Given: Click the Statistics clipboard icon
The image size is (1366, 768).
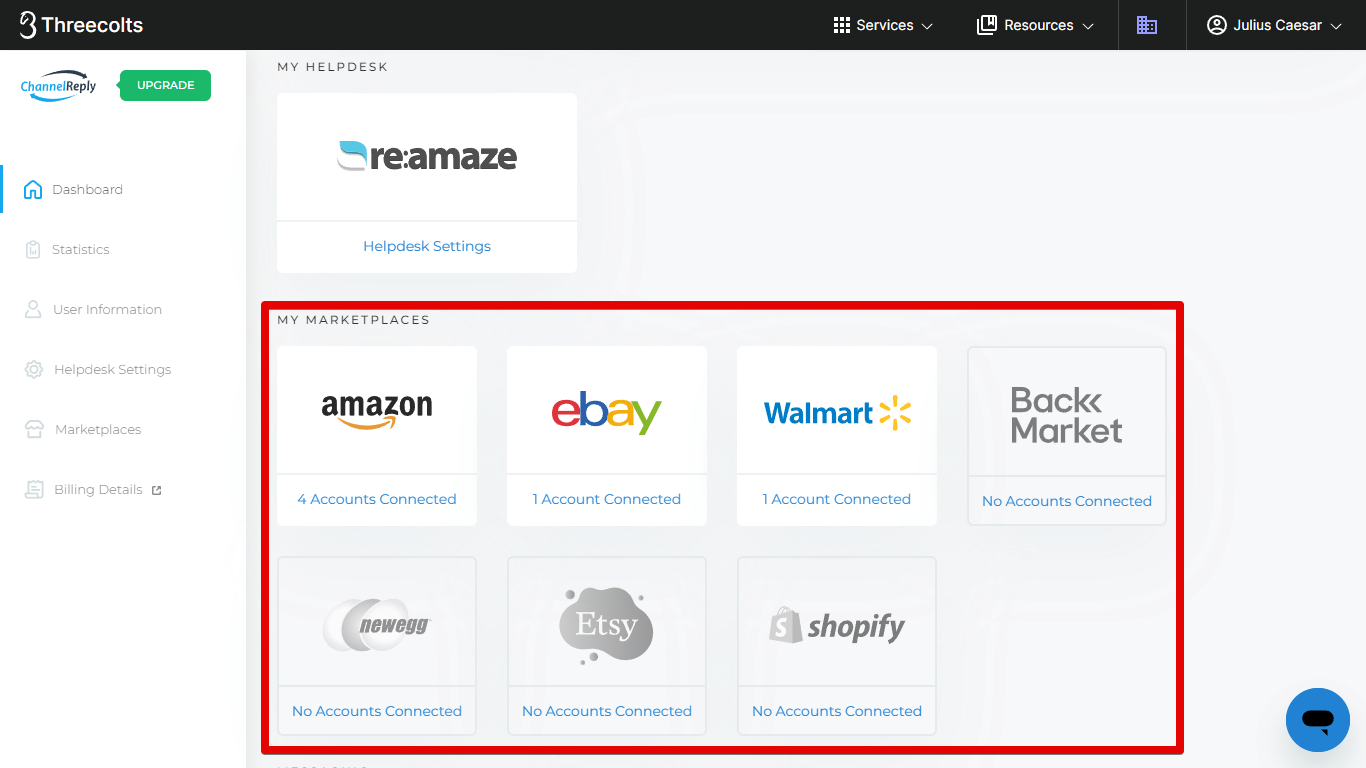Looking at the screenshot, I should click(33, 249).
